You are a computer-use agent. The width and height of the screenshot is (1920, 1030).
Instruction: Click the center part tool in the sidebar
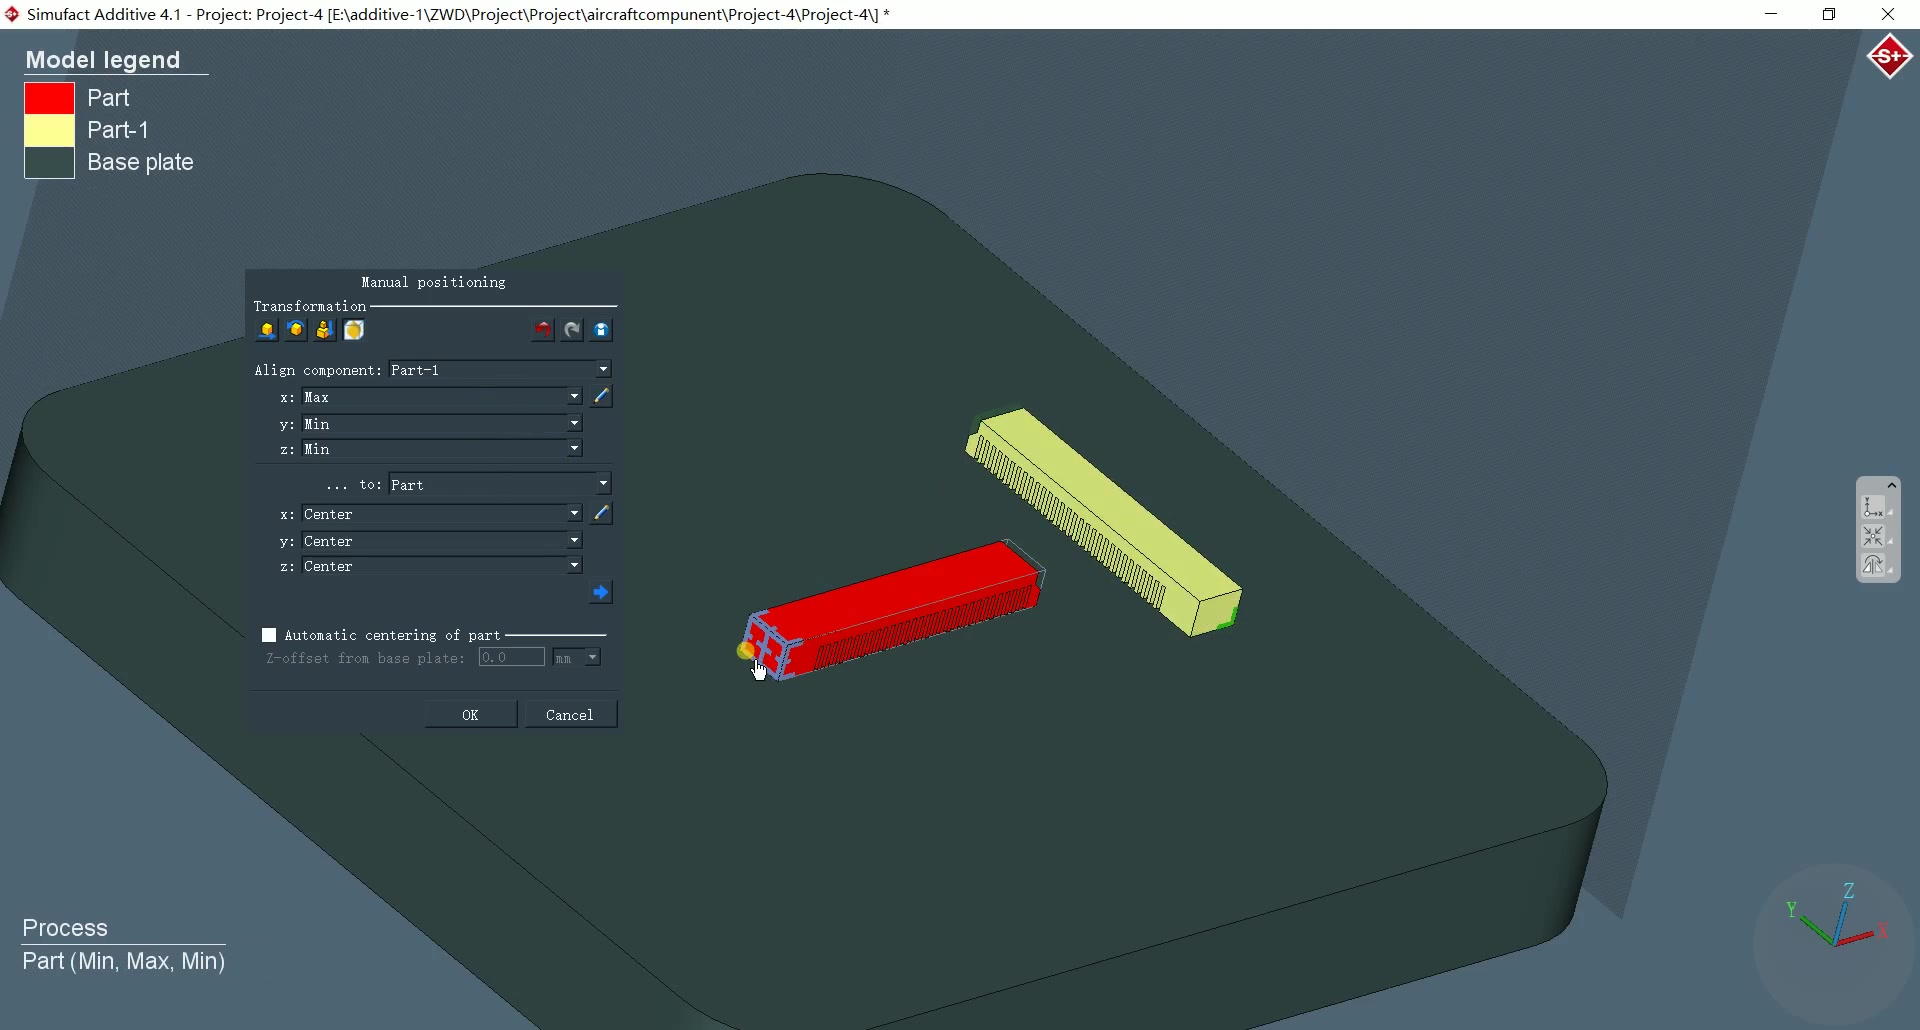tap(1873, 536)
